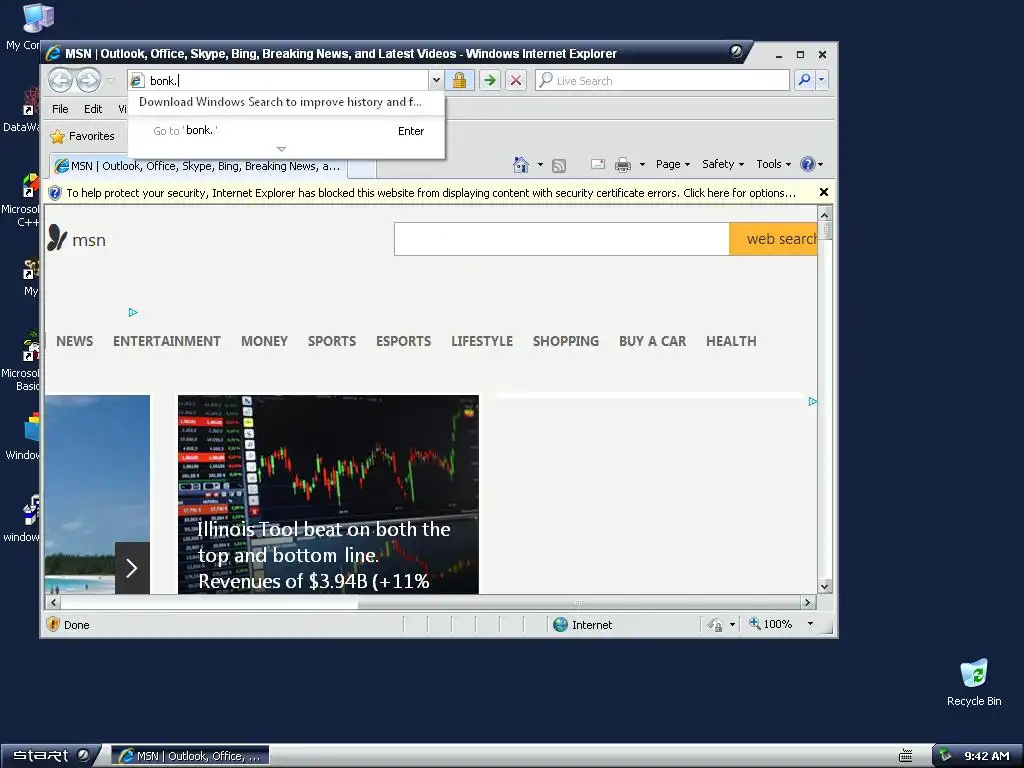Click the horizontal scrollbar right arrow
This screenshot has width=1024, height=768.
tap(808, 603)
